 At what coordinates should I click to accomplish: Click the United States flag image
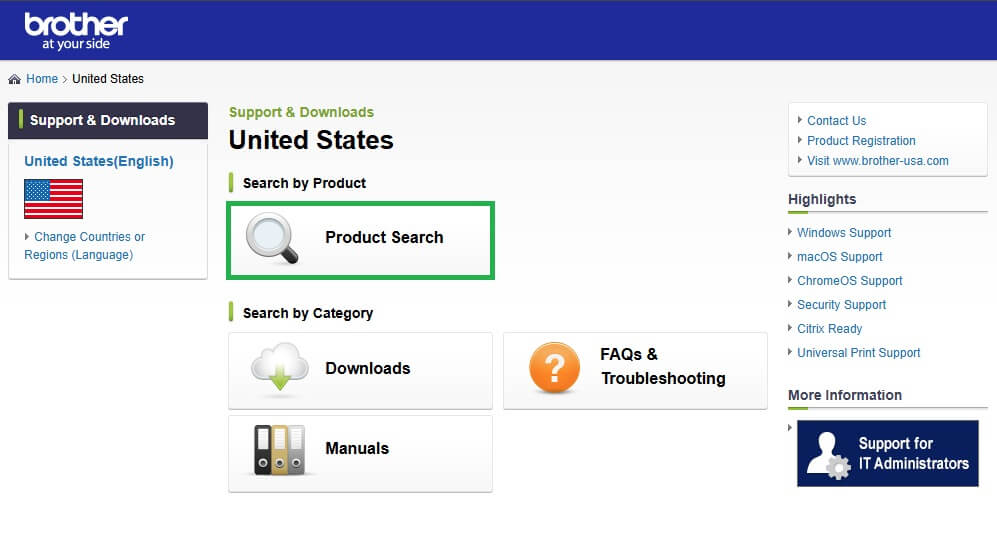coord(53,199)
